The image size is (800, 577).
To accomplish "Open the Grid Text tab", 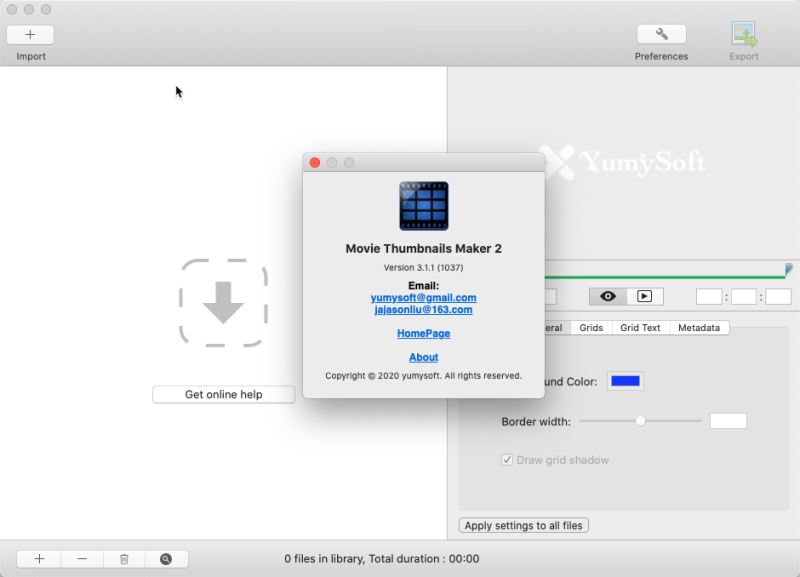I will tap(640, 328).
